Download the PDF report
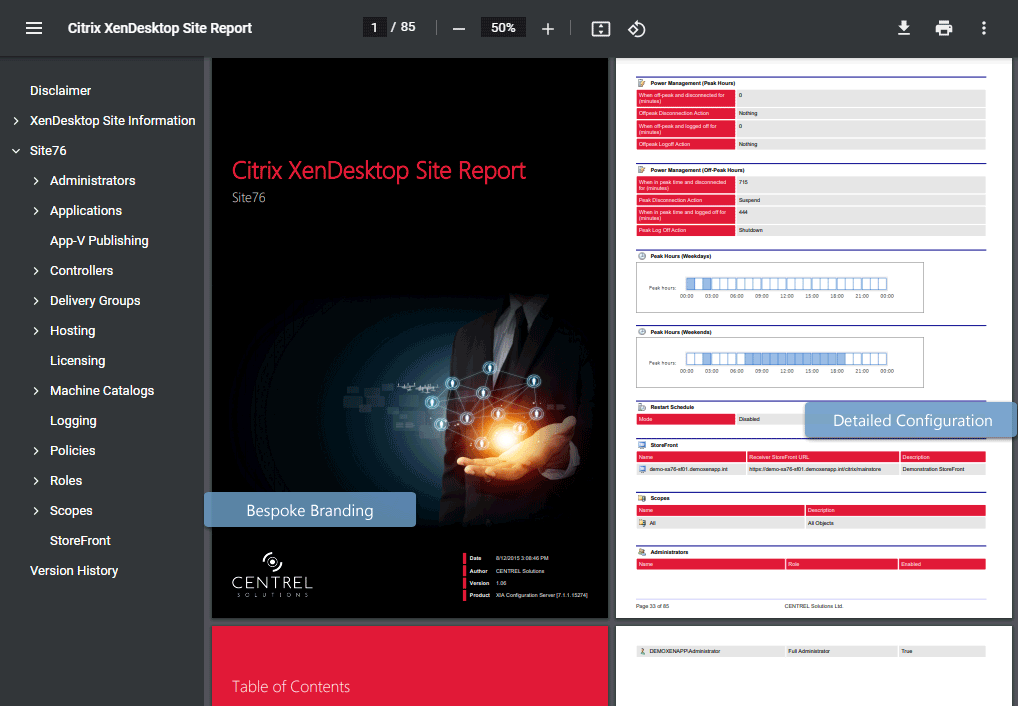The image size is (1018, 706). coord(904,28)
